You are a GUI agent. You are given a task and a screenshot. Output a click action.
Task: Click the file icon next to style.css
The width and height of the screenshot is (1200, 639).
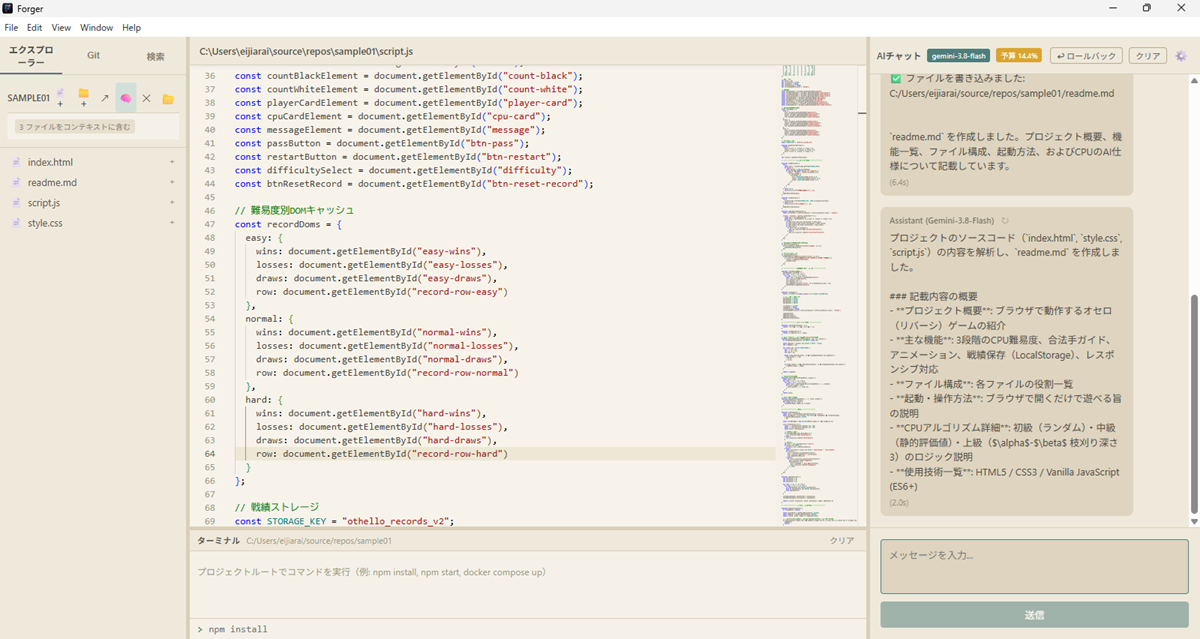17,223
